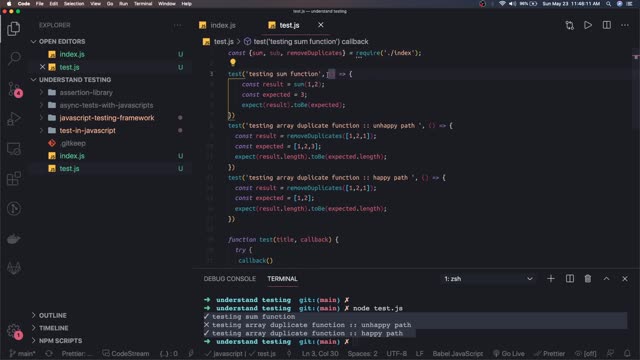Expand the test-in-javascript folder
The image size is (640, 360).
click(x=87, y=131)
